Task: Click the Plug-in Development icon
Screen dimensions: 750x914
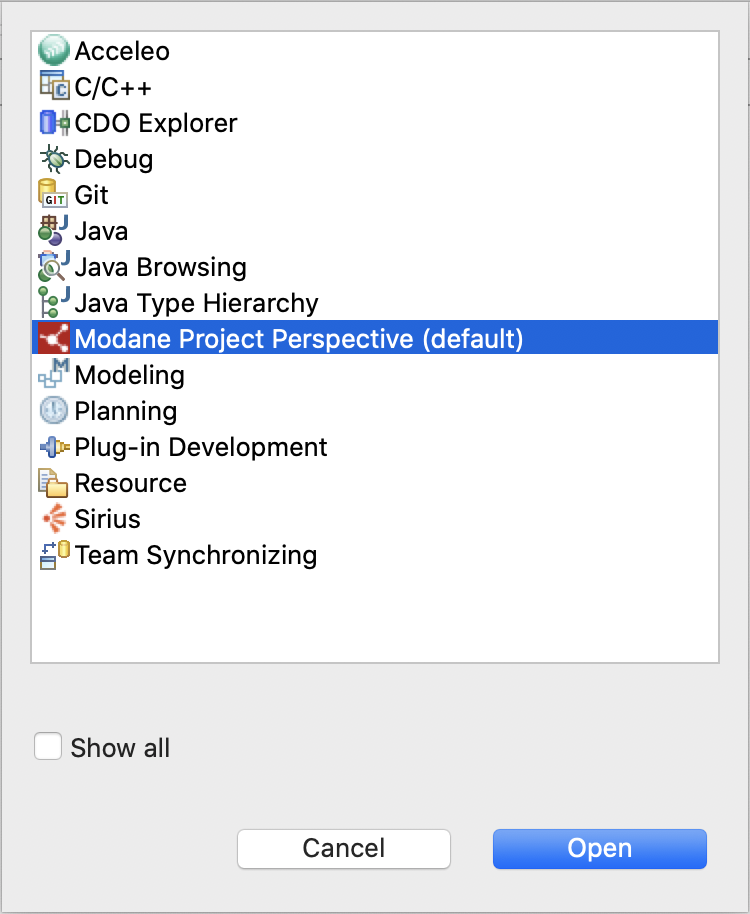Action: pos(54,447)
